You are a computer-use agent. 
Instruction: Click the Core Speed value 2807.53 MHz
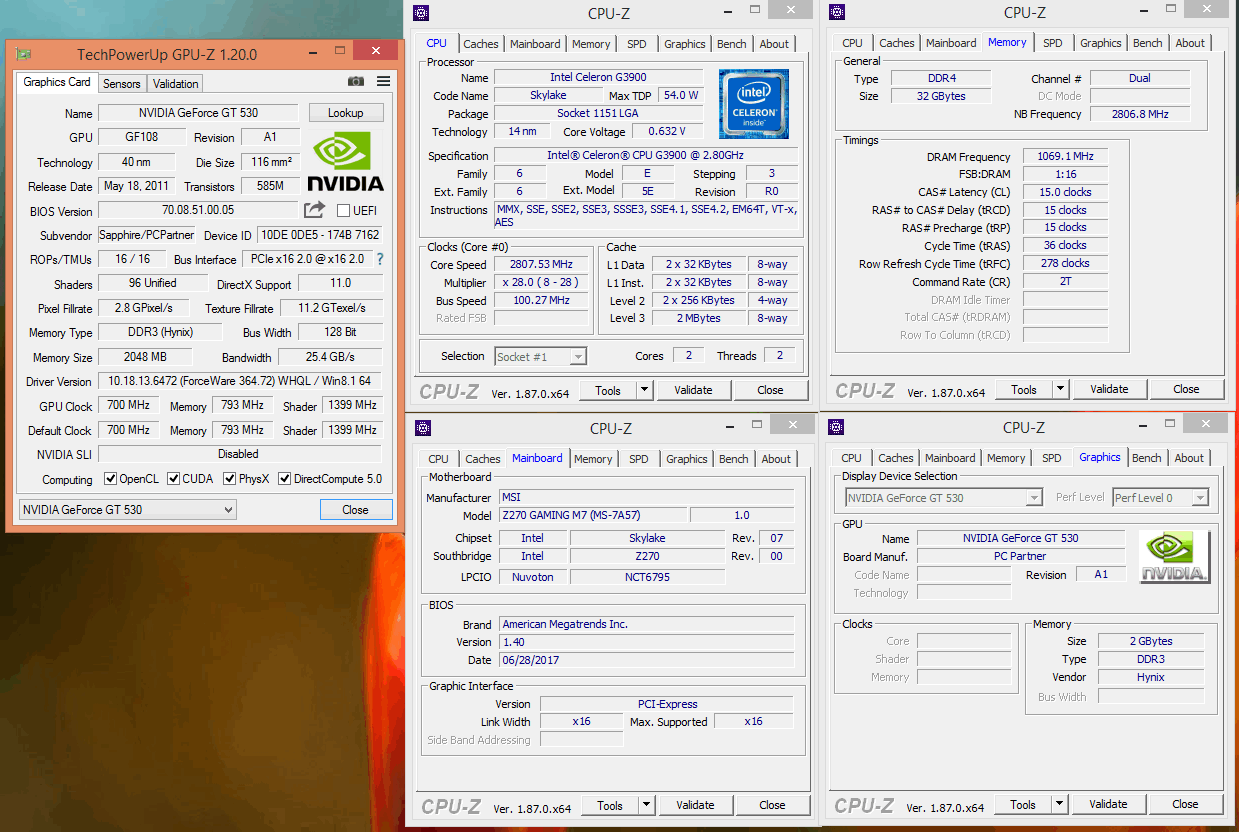point(543,265)
